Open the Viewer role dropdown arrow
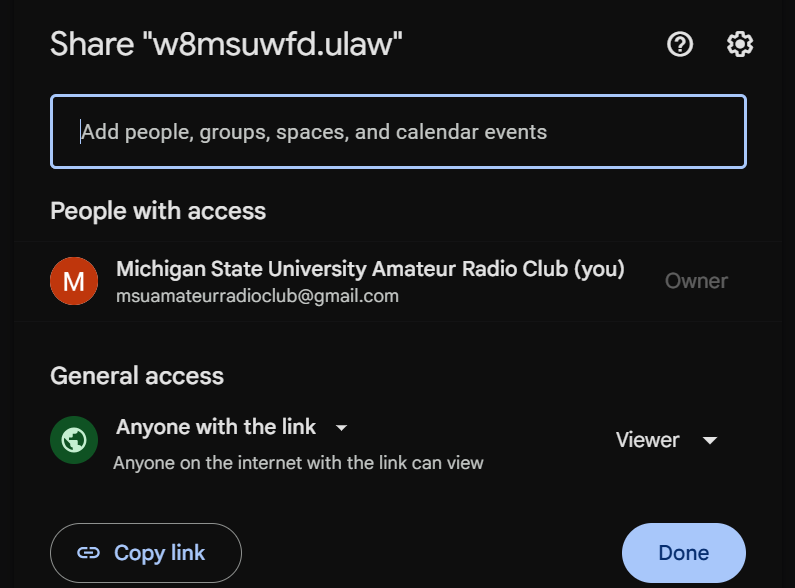Screen dimensions: 795x588 click(710, 441)
